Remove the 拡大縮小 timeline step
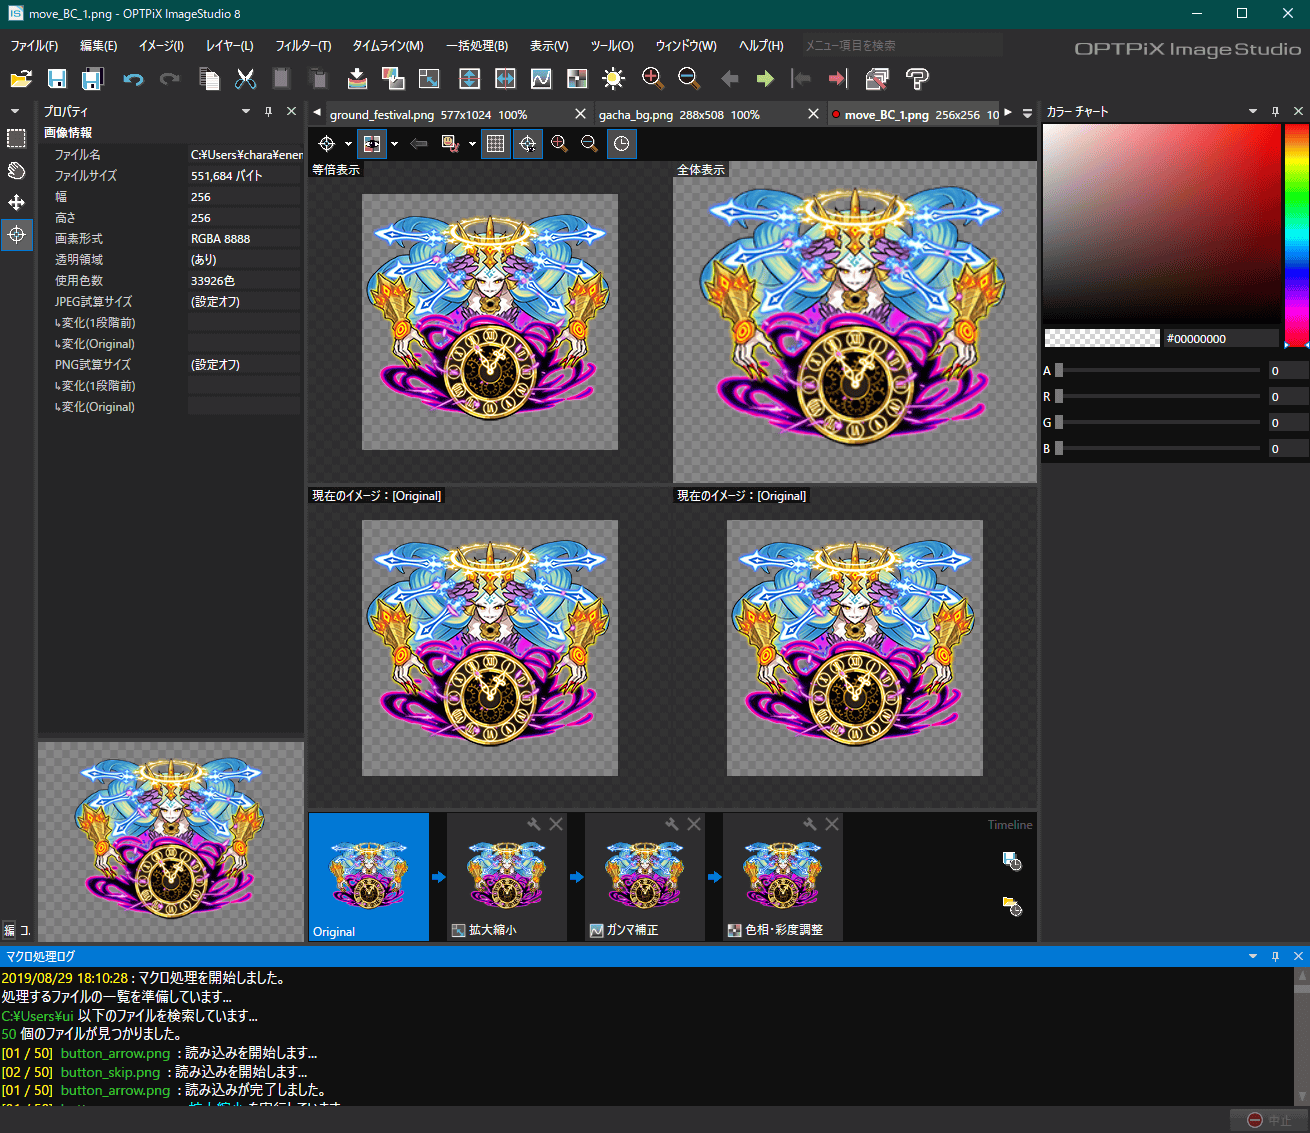This screenshot has height=1133, width=1310. coord(556,824)
